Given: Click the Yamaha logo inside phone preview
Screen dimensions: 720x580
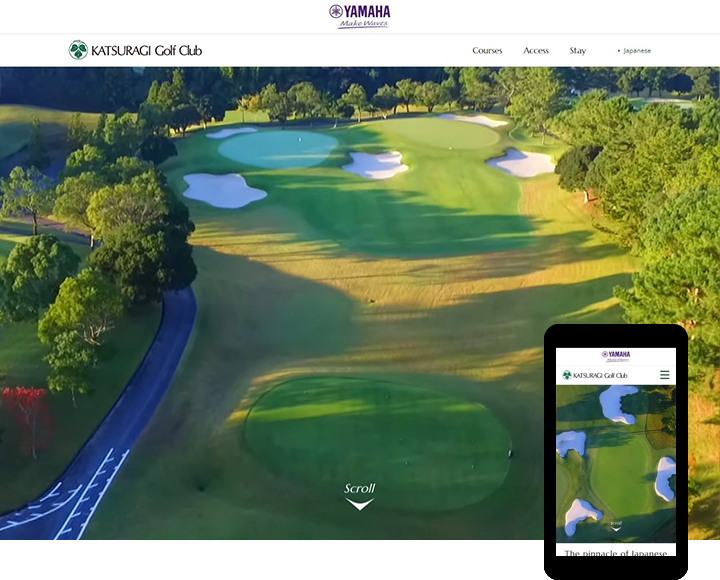Looking at the screenshot, I should tap(616, 356).
